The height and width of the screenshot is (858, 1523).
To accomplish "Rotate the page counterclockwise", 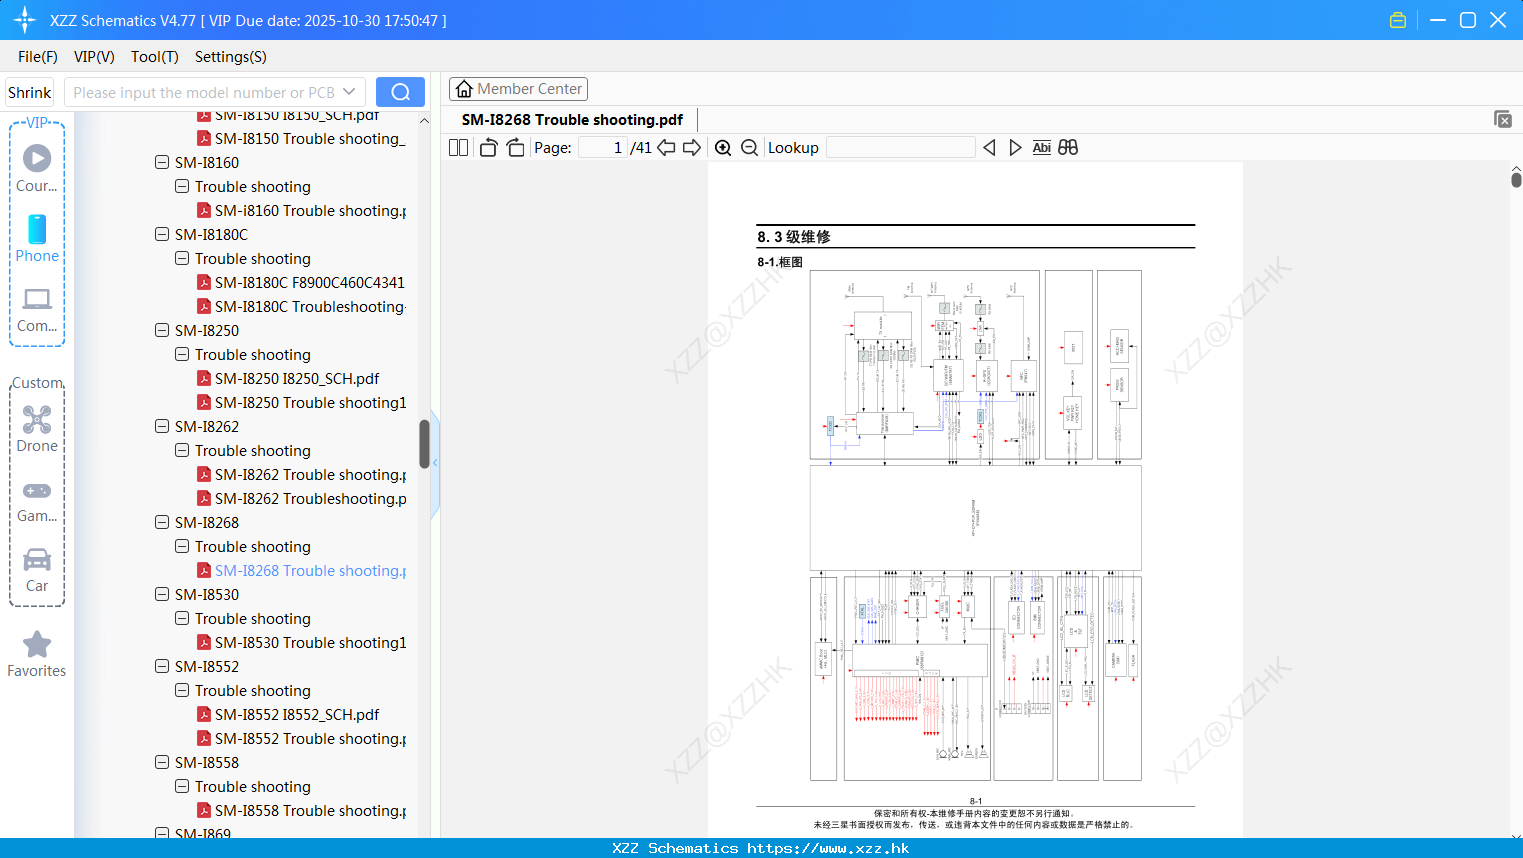I will 489,148.
